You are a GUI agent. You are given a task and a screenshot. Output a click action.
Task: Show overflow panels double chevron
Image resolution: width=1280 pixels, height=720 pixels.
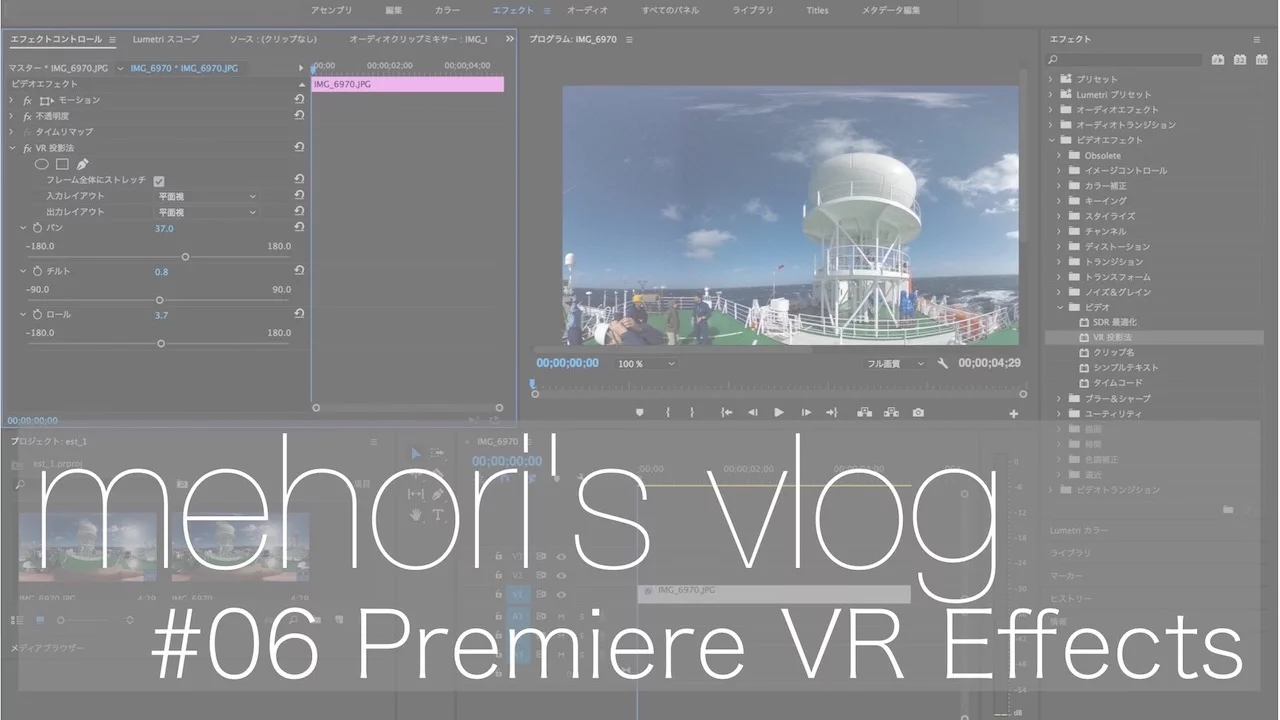coord(510,39)
